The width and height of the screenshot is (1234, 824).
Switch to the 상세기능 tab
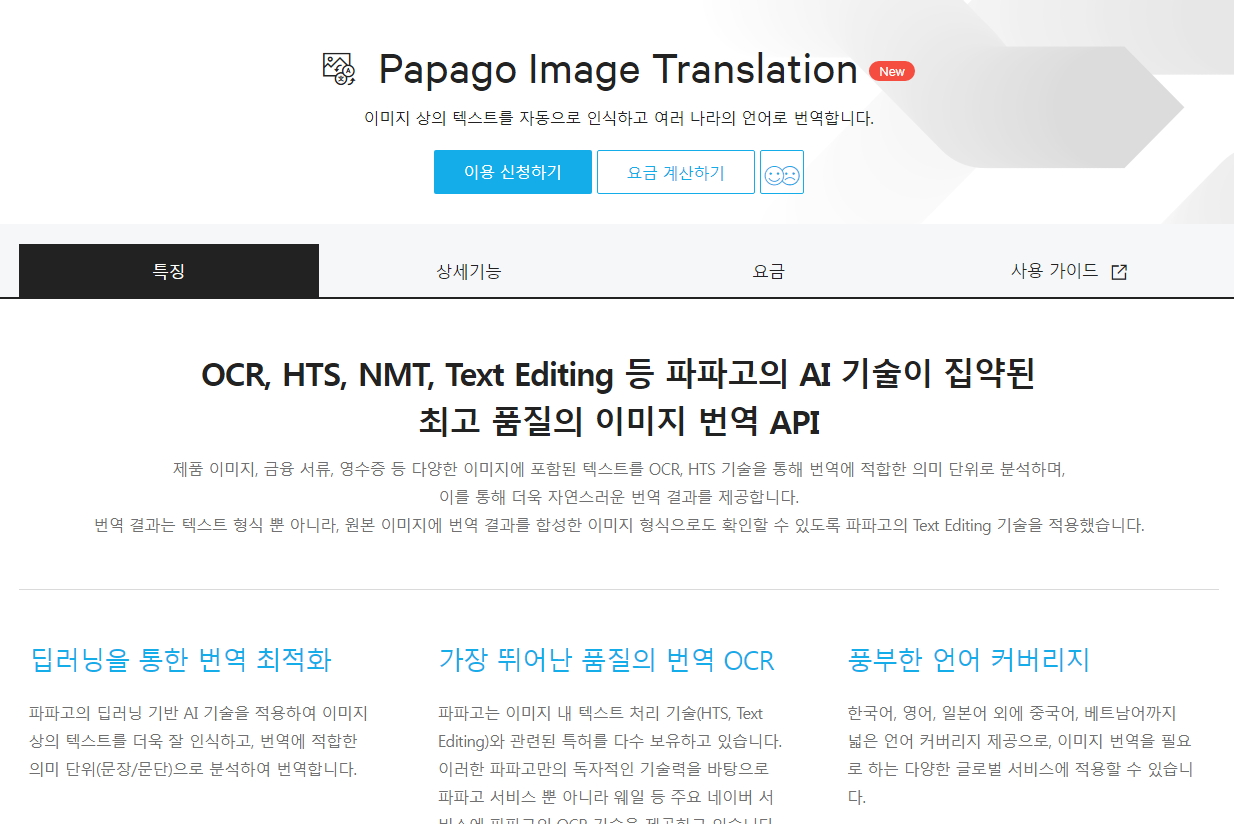[469, 271]
